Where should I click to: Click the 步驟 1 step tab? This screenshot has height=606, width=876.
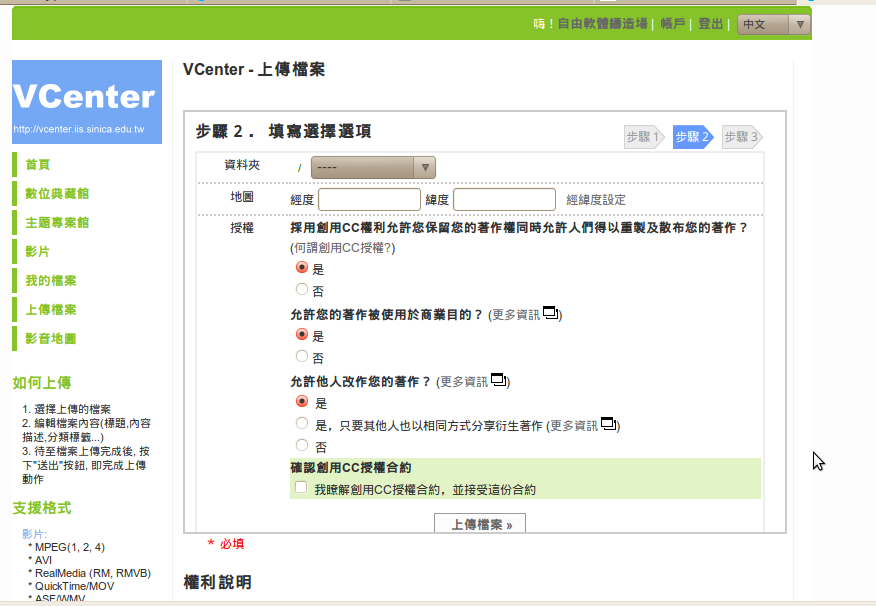pyautogui.click(x=644, y=137)
